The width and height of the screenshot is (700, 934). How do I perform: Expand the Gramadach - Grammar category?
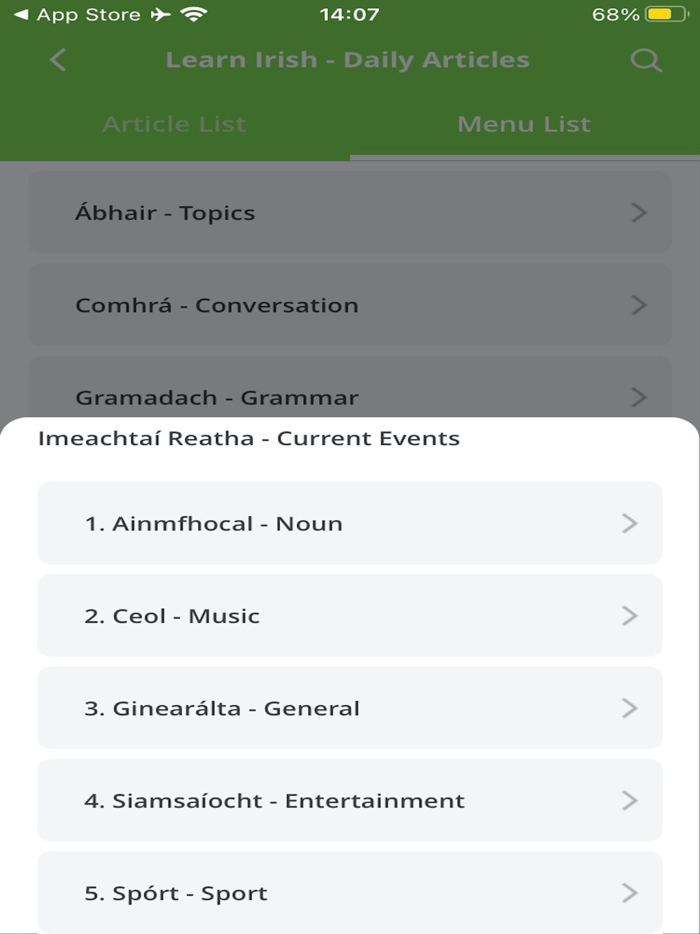(350, 397)
